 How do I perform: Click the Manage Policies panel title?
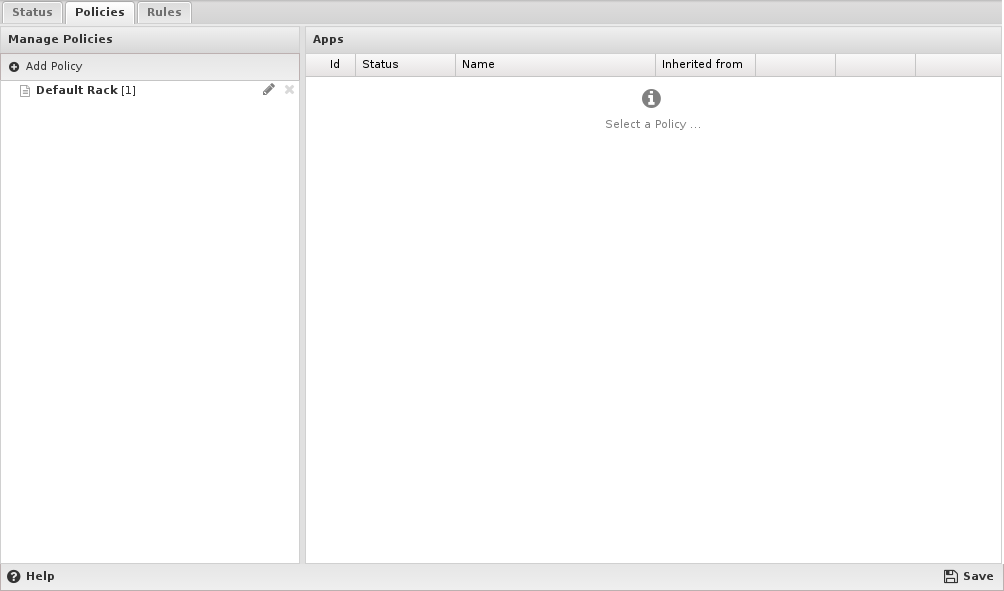point(60,40)
